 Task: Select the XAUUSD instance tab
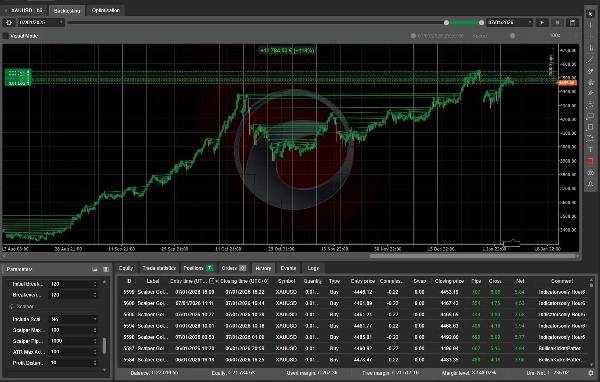pyautogui.click(x=24, y=10)
